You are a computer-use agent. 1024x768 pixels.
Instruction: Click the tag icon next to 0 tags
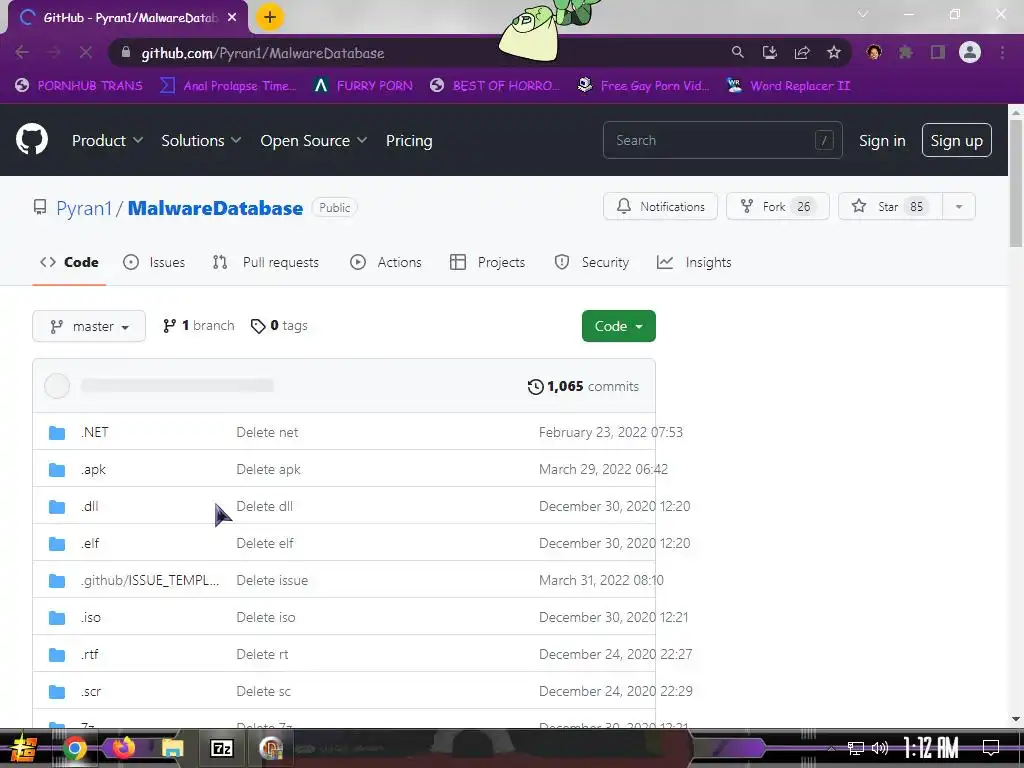point(258,326)
